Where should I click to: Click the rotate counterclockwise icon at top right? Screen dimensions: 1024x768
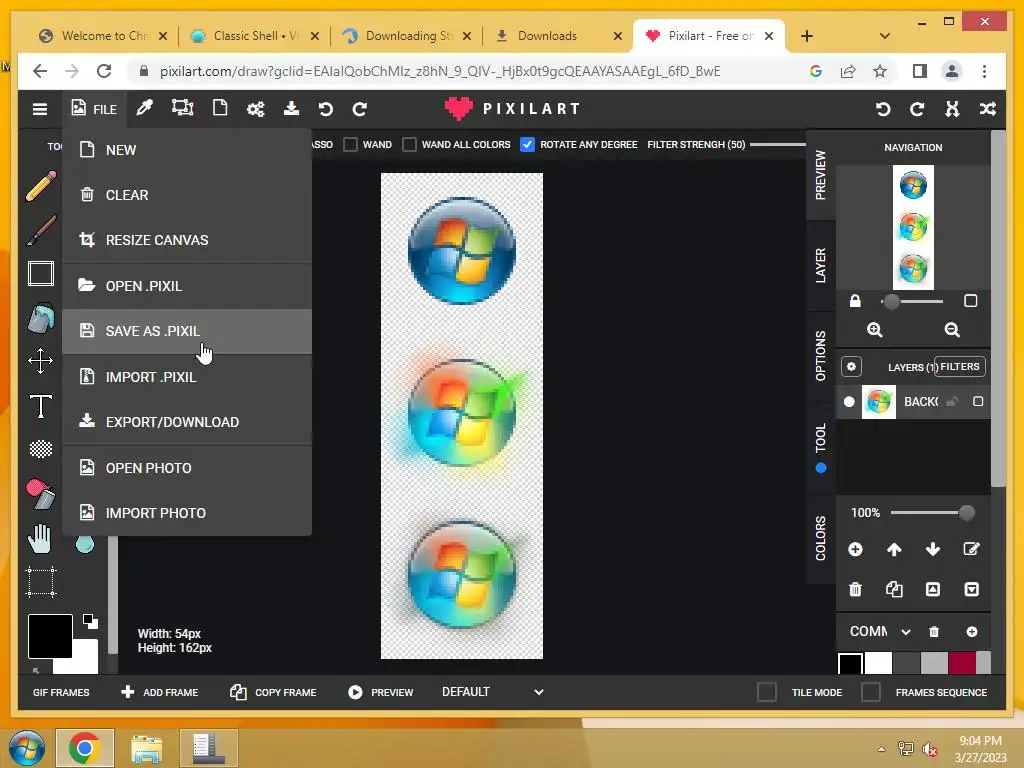[883, 109]
